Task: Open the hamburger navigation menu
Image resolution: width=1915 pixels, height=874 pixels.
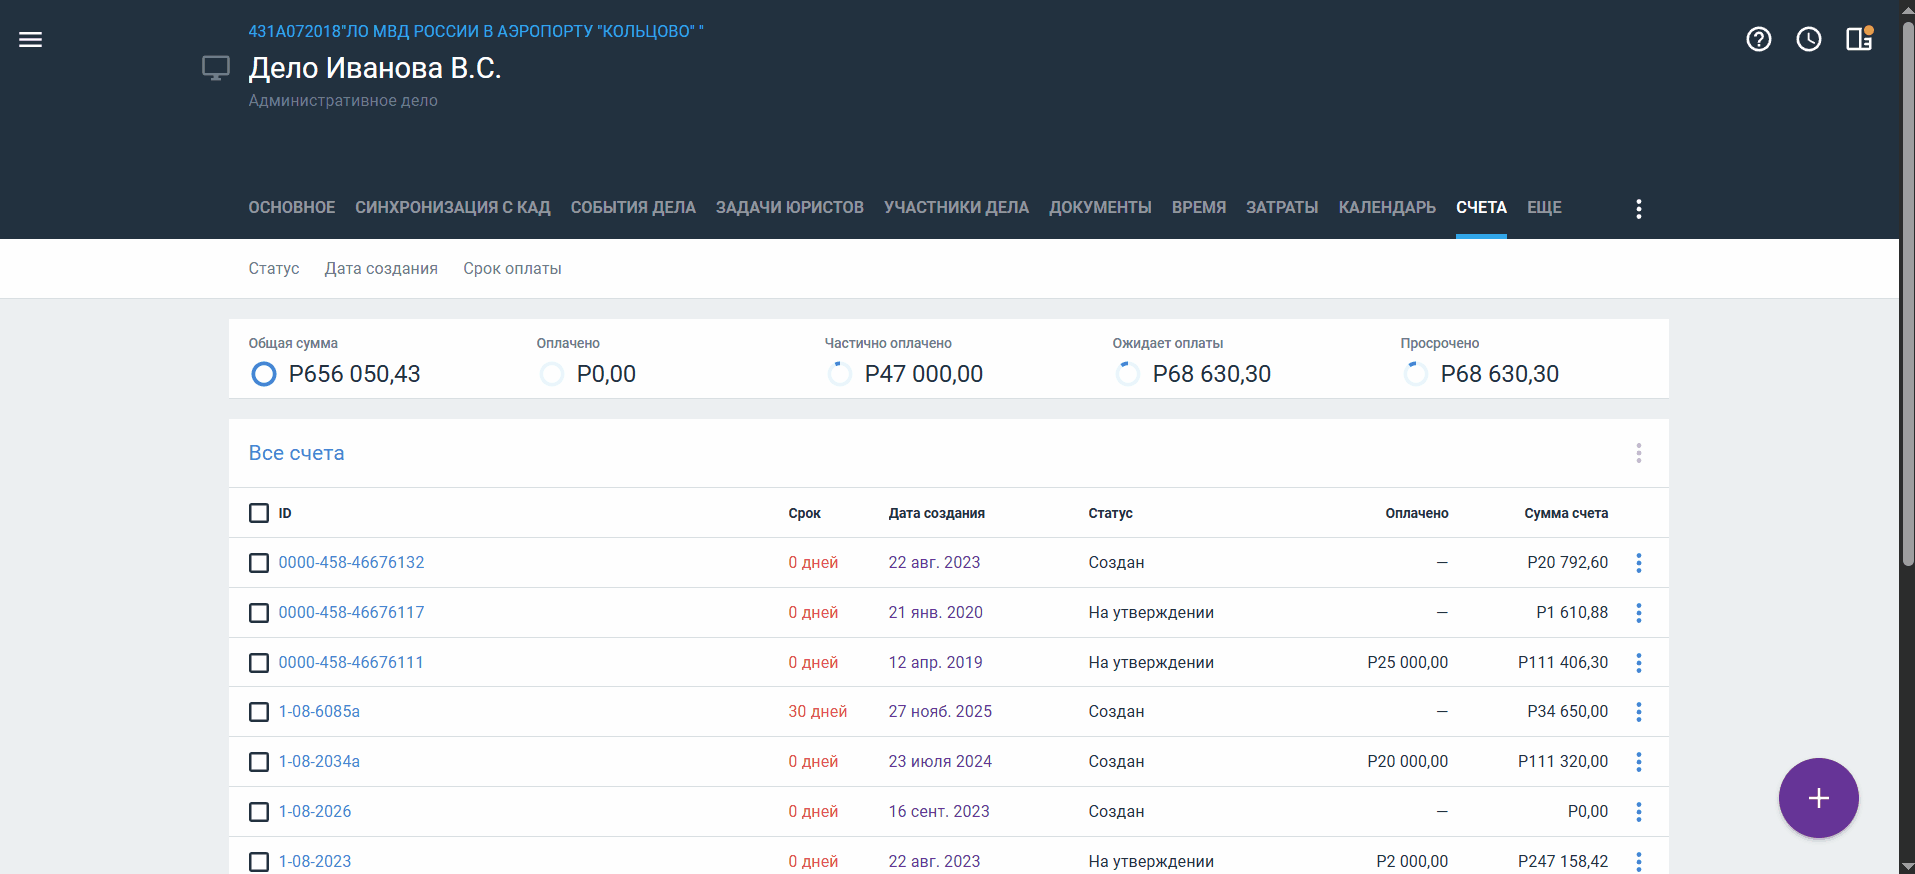Action: [x=31, y=40]
